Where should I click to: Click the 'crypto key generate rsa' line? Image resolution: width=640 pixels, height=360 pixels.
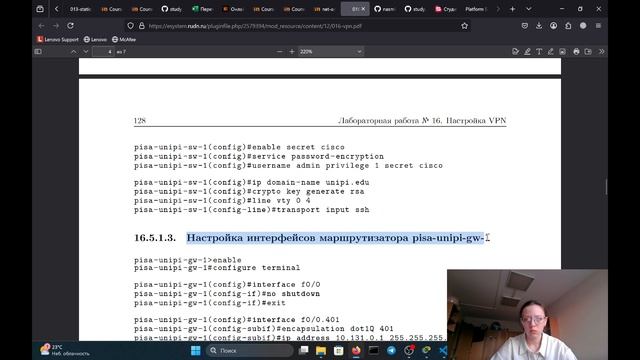coord(249,191)
